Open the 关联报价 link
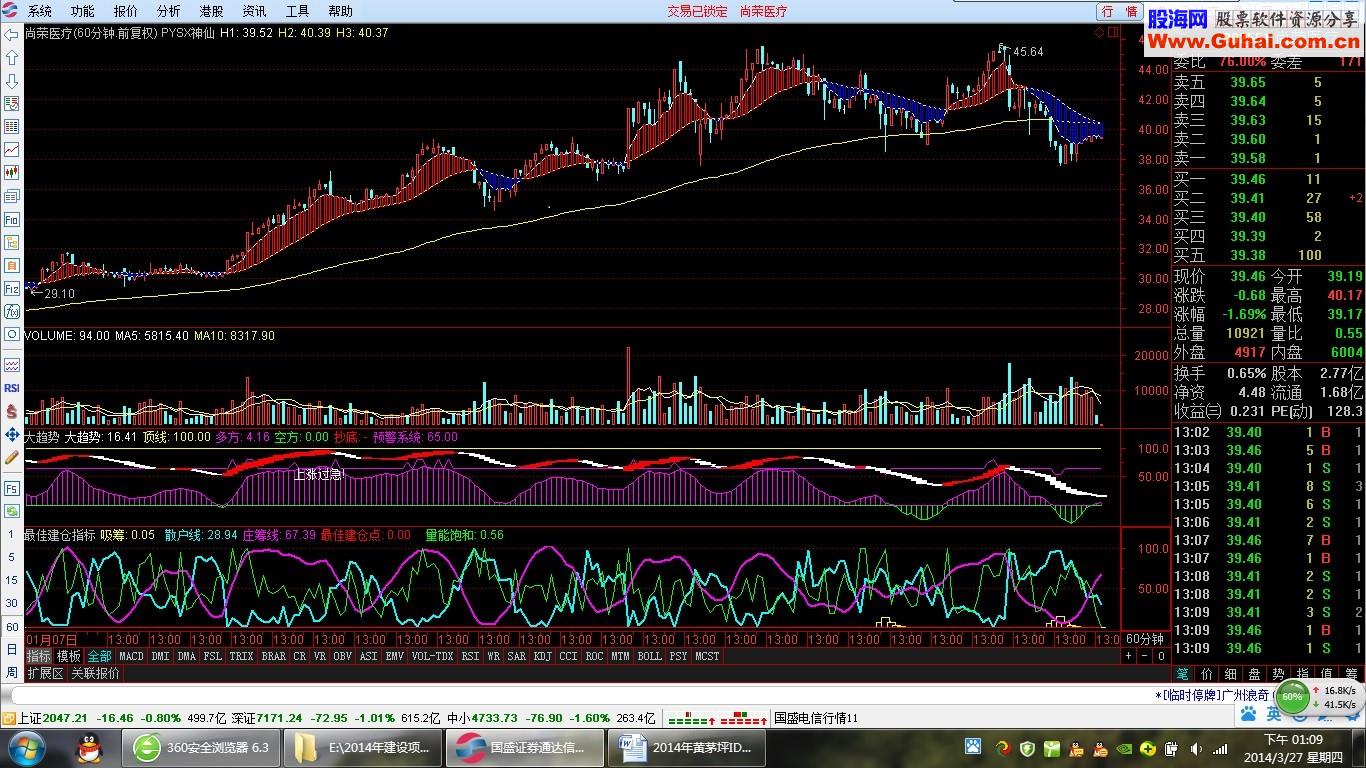This screenshot has height=768, width=1366. [x=96, y=674]
